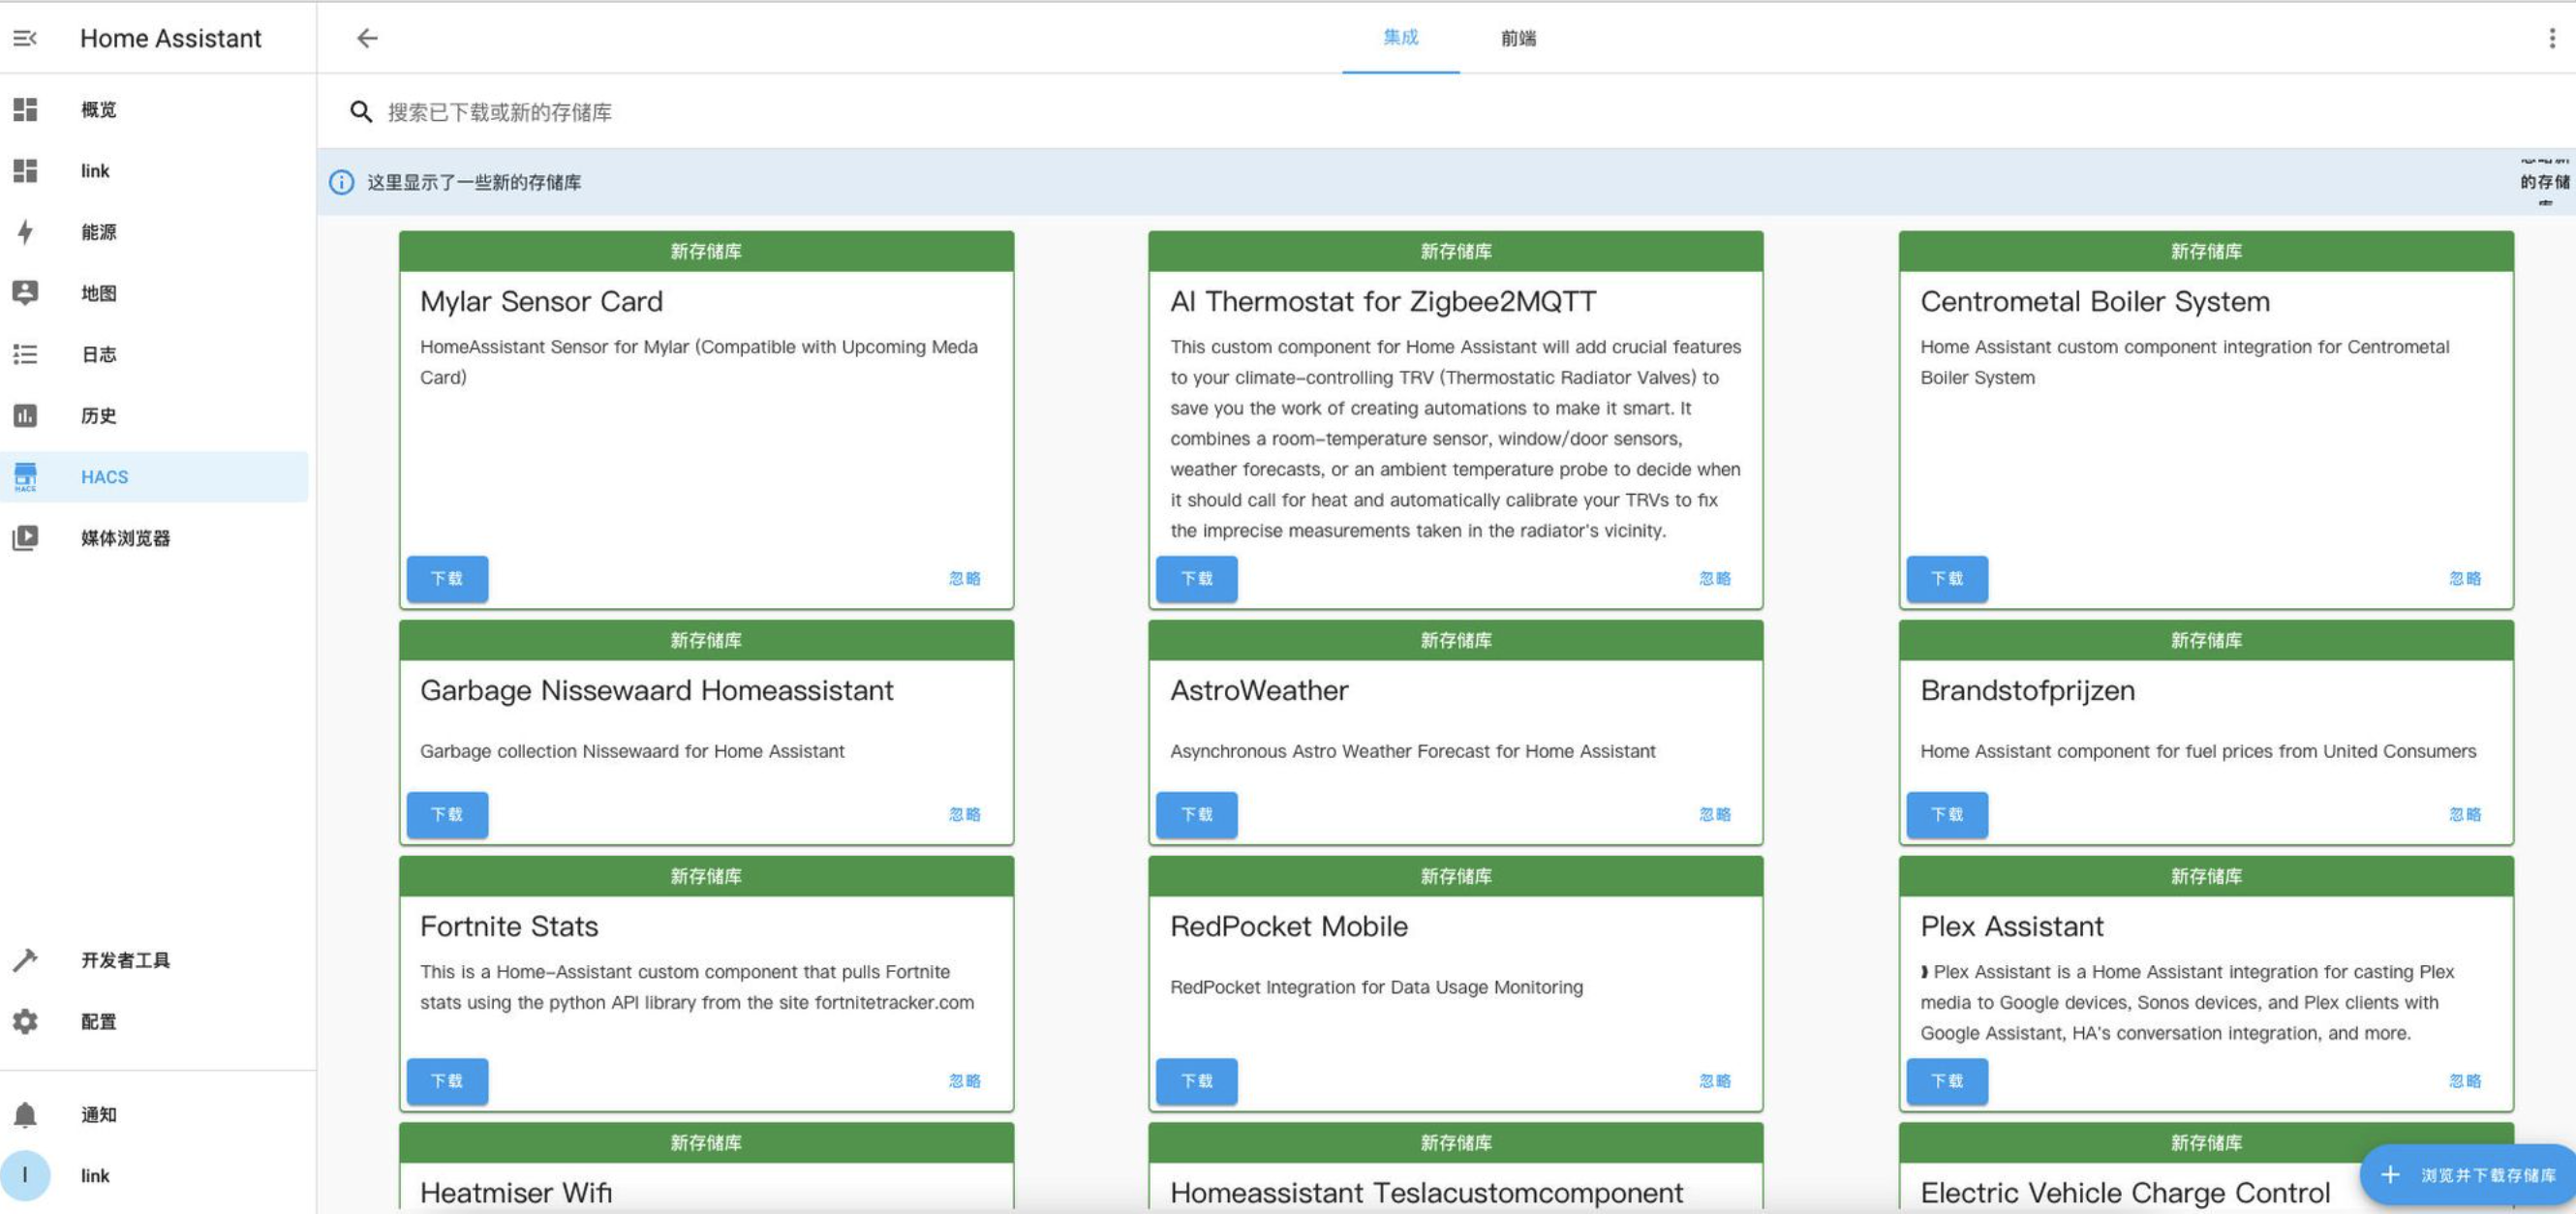The height and width of the screenshot is (1214, 2576).
Task: Open 历史 in the sidebar
Action: pos(154,415)
